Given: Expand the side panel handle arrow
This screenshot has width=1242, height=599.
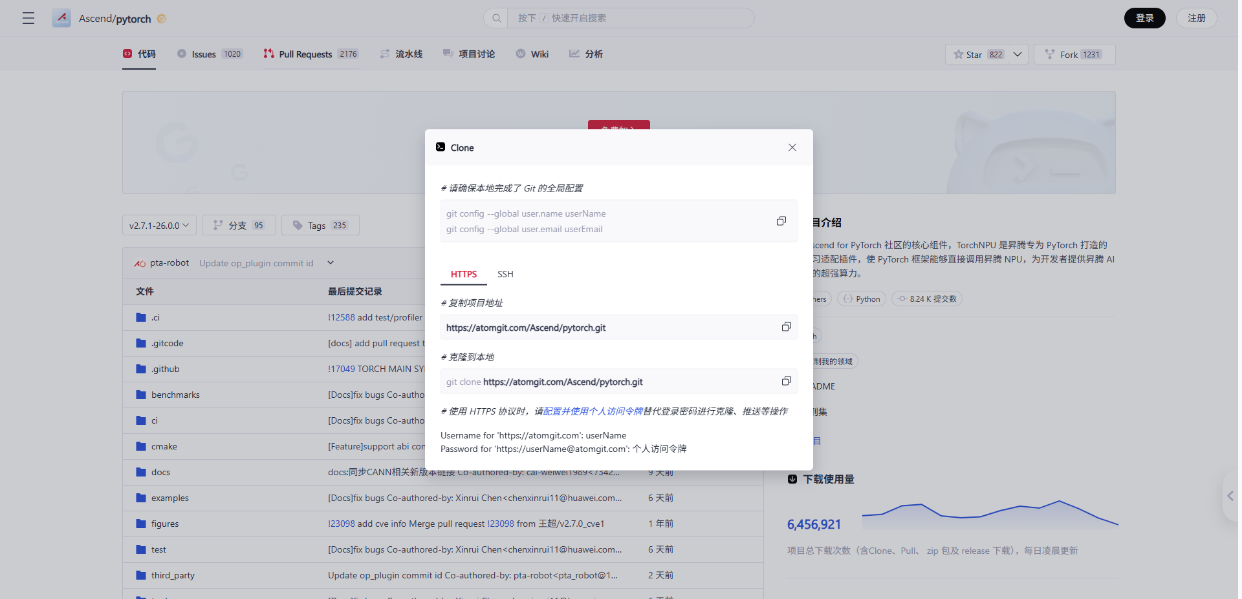Looking at the screenshot, I should [1232, 497].
